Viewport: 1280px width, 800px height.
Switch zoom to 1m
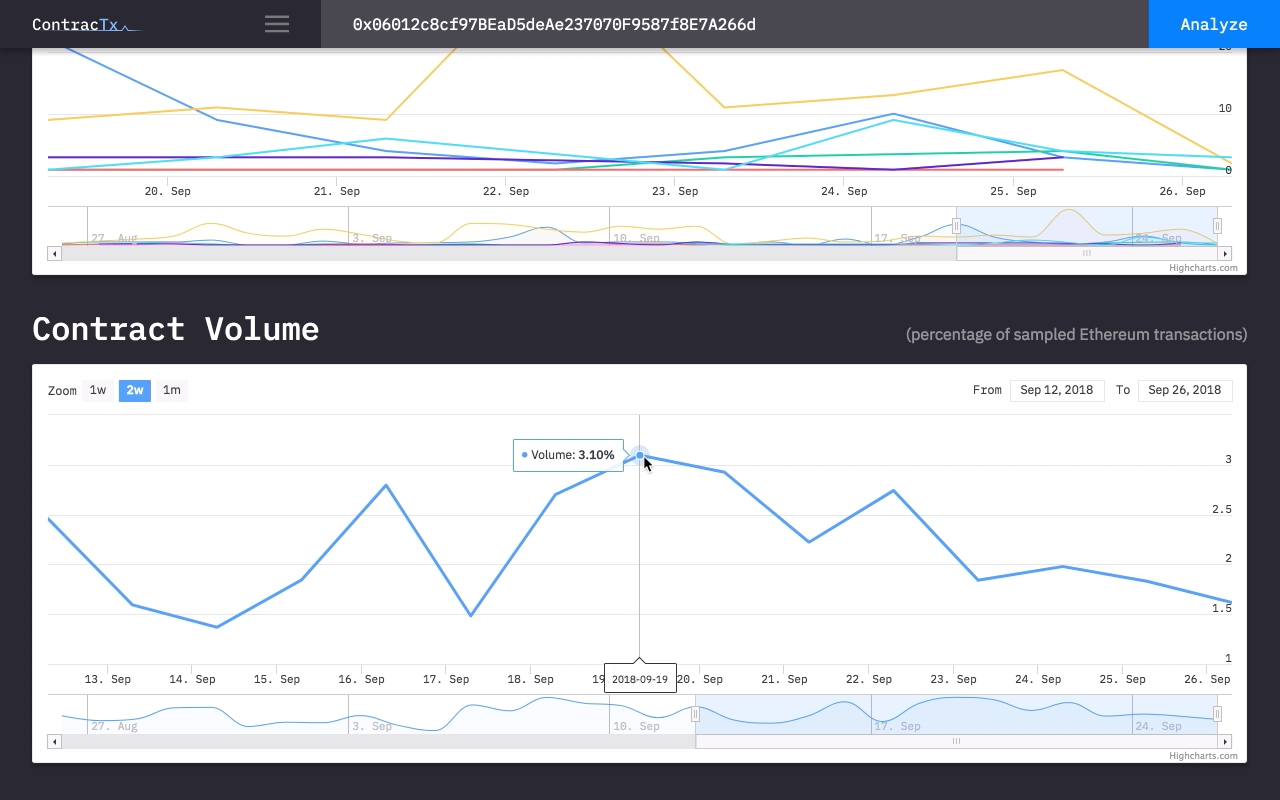coord(172,390)
